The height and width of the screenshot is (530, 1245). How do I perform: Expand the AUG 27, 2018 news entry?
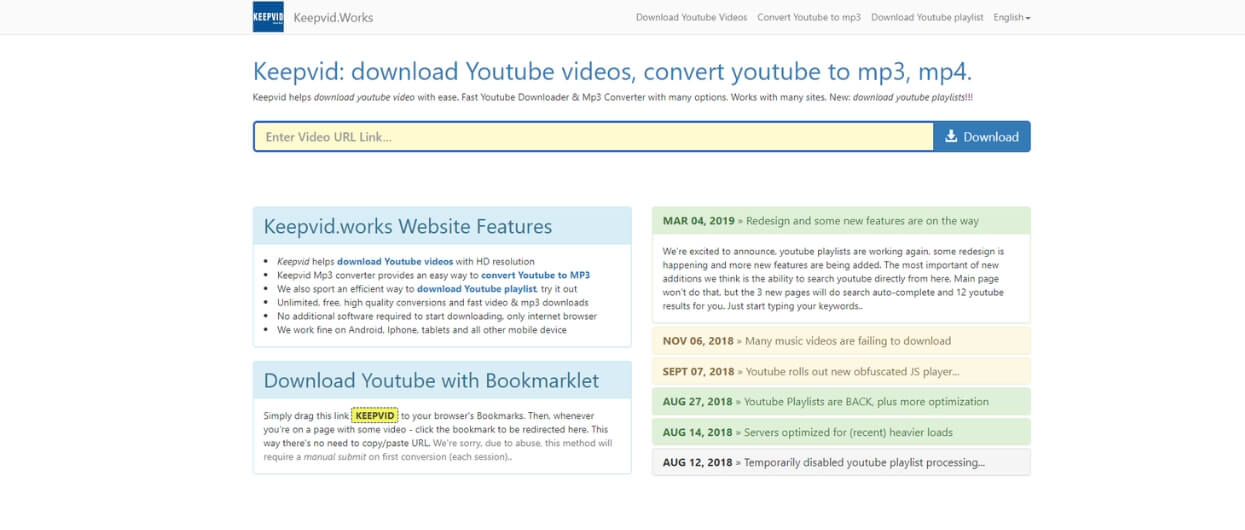841,402
